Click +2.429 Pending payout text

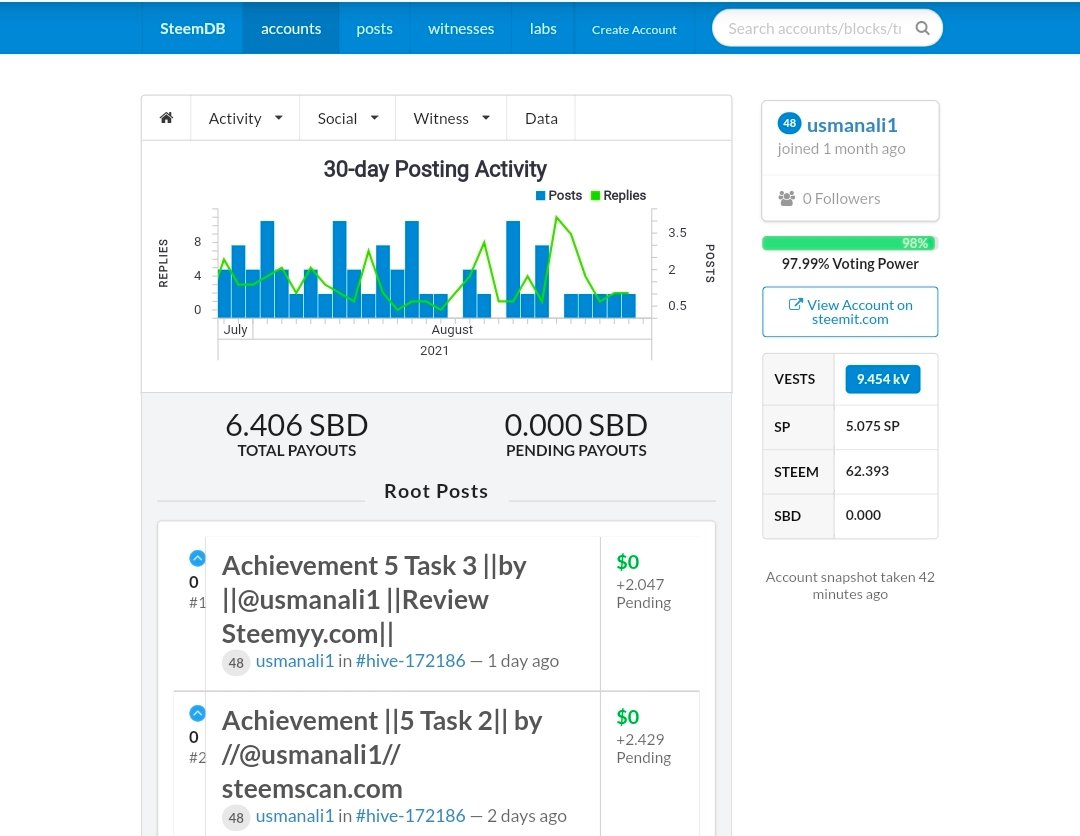pos(643,748)
